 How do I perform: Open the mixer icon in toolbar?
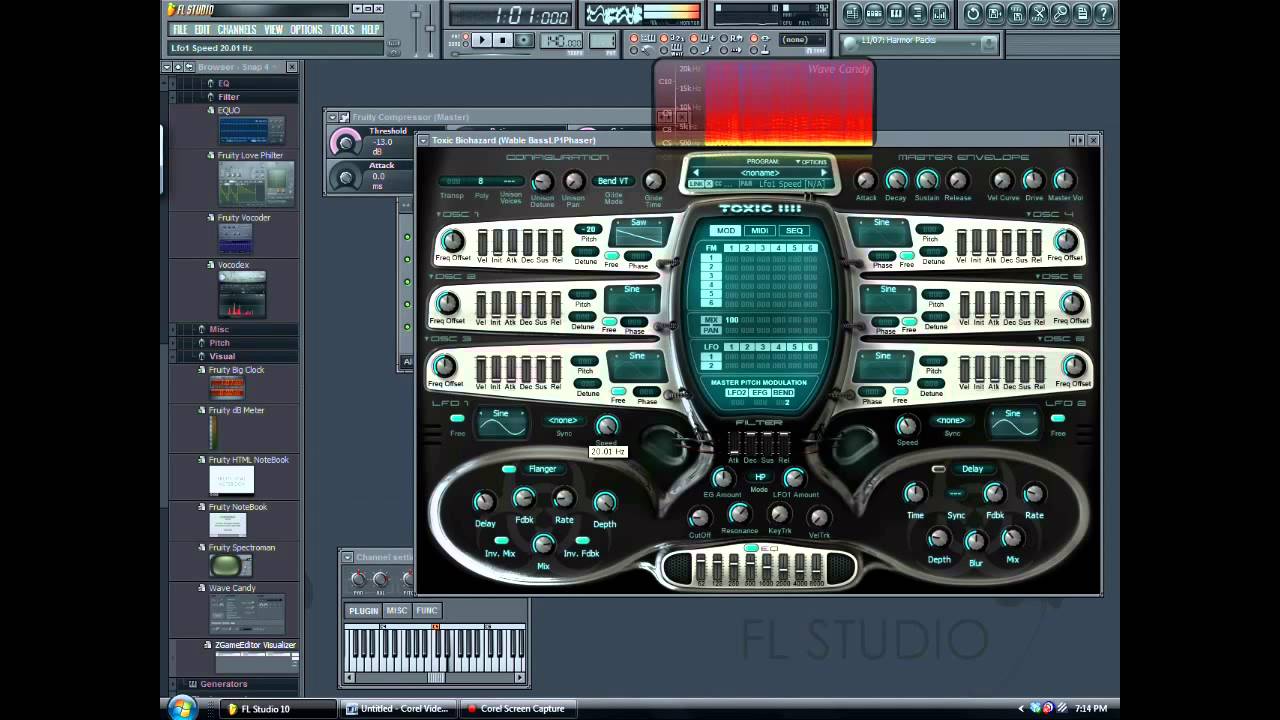click(x=940, y=13)
